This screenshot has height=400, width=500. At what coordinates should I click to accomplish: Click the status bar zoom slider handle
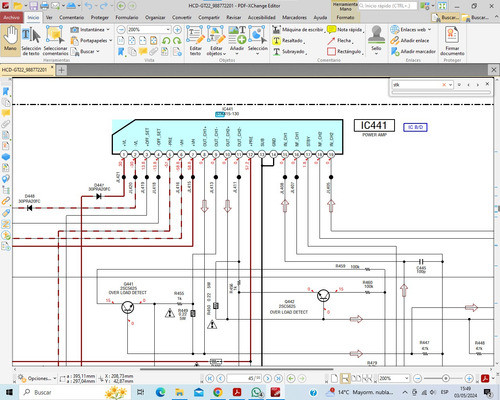click(445, 378)
